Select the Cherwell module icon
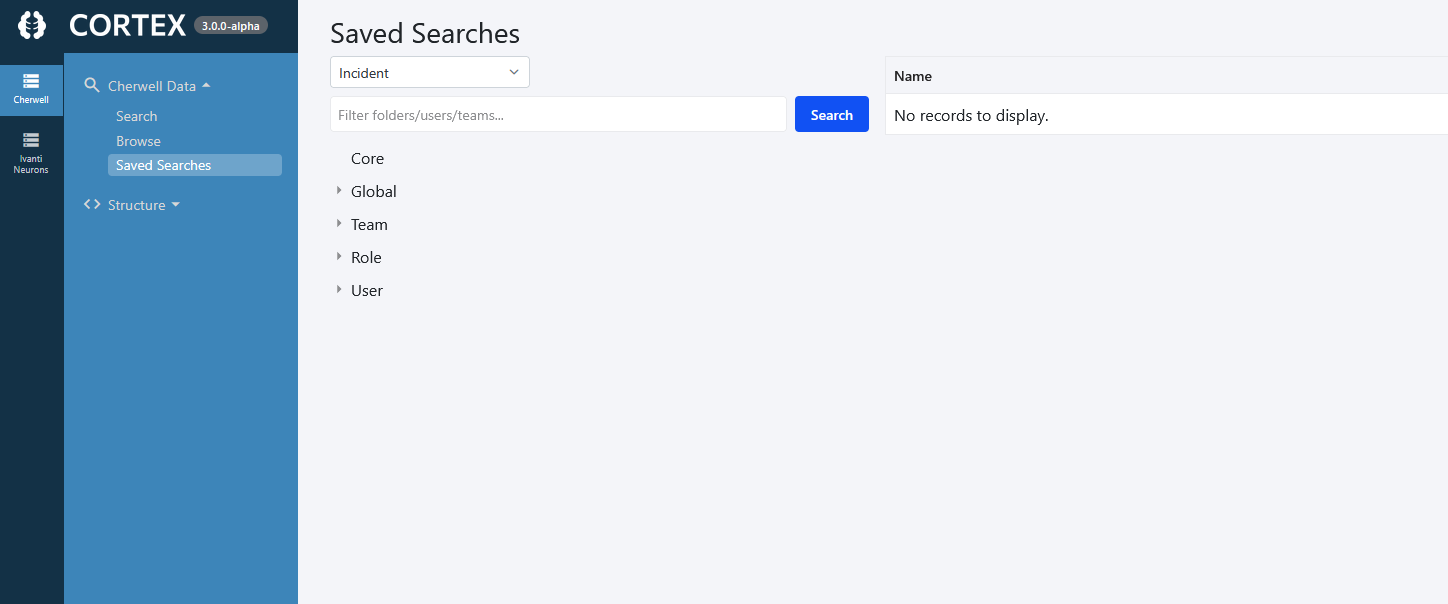The width and height of the screenshot is (1448, 604). coord(31,89)
